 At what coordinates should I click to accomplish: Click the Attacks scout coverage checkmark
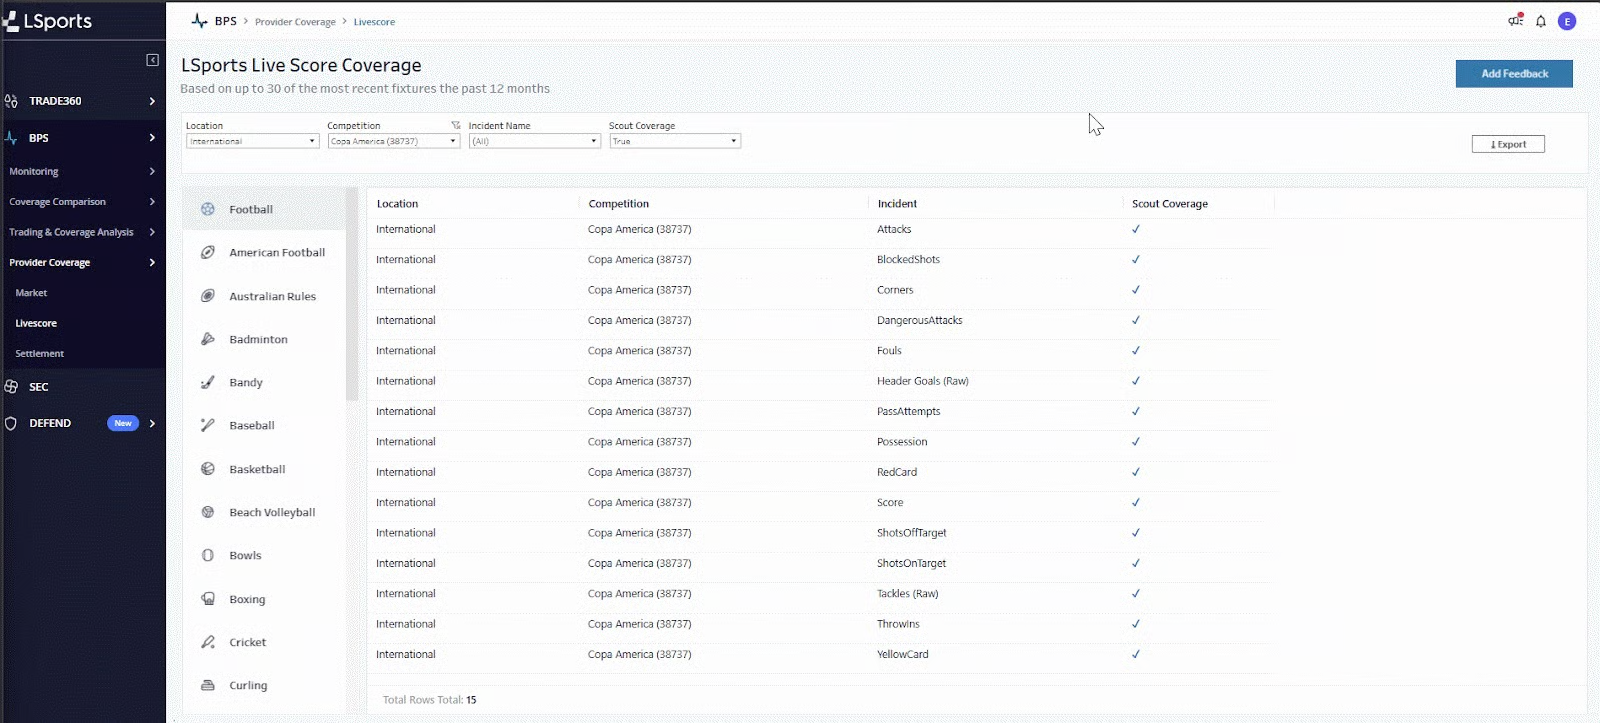(1136, 229)
